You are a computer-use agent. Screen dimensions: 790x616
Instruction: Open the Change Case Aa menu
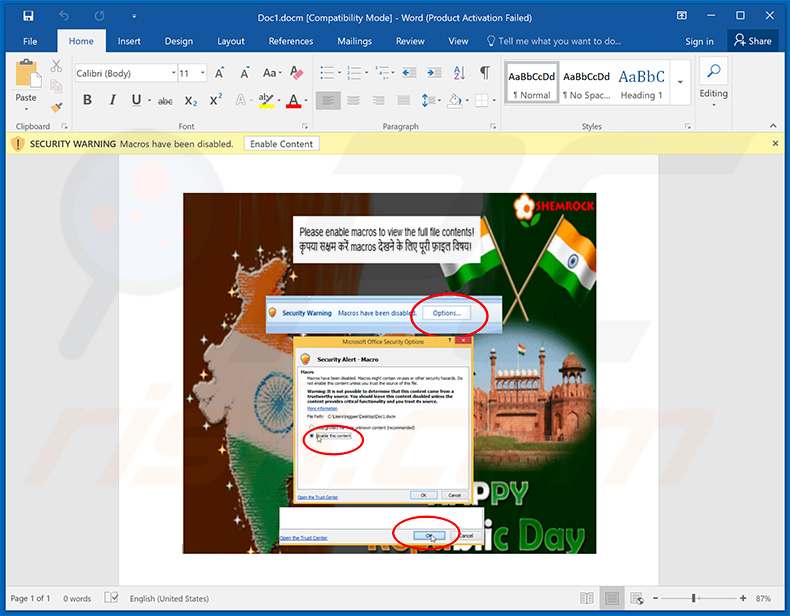[x=272, y=74]
